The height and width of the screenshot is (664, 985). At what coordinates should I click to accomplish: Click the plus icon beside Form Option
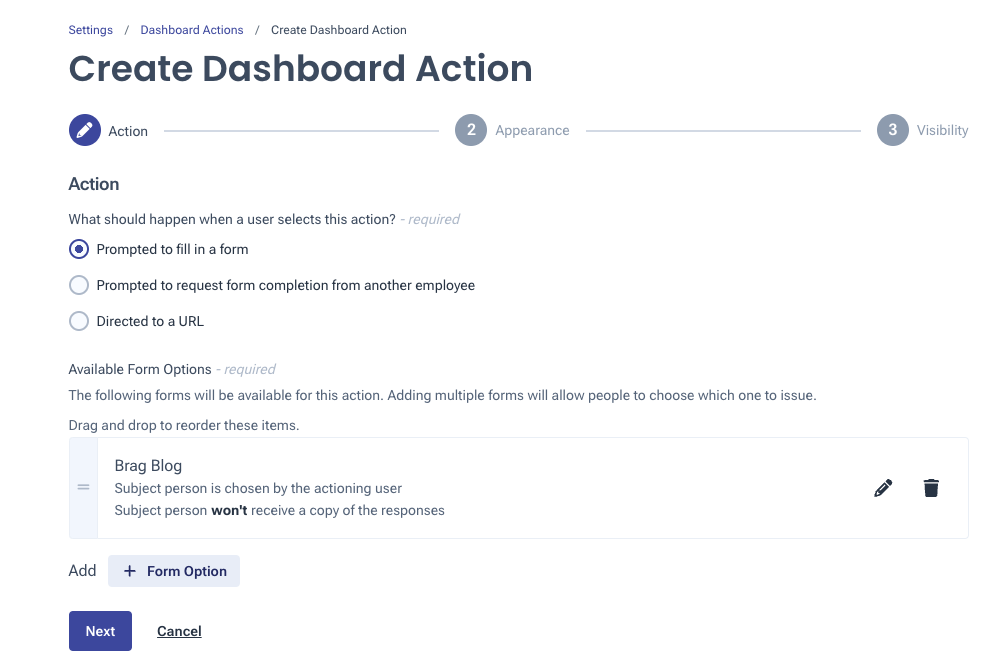pos(129,571)
